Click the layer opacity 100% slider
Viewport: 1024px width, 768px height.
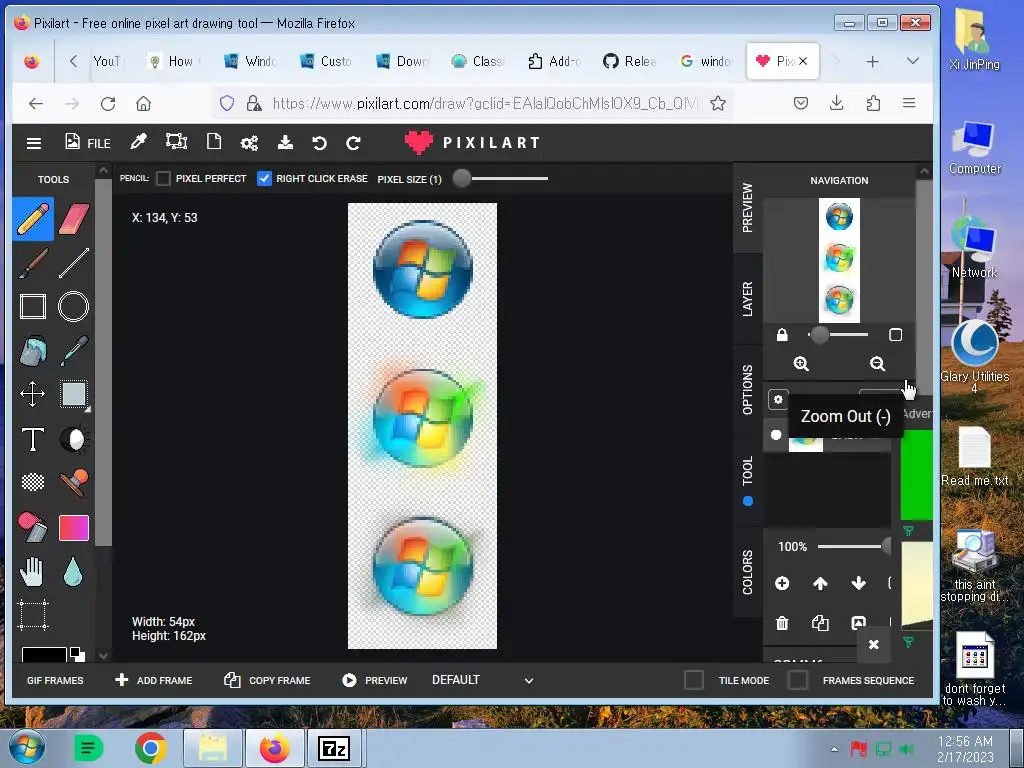click(x=852, y=546)
